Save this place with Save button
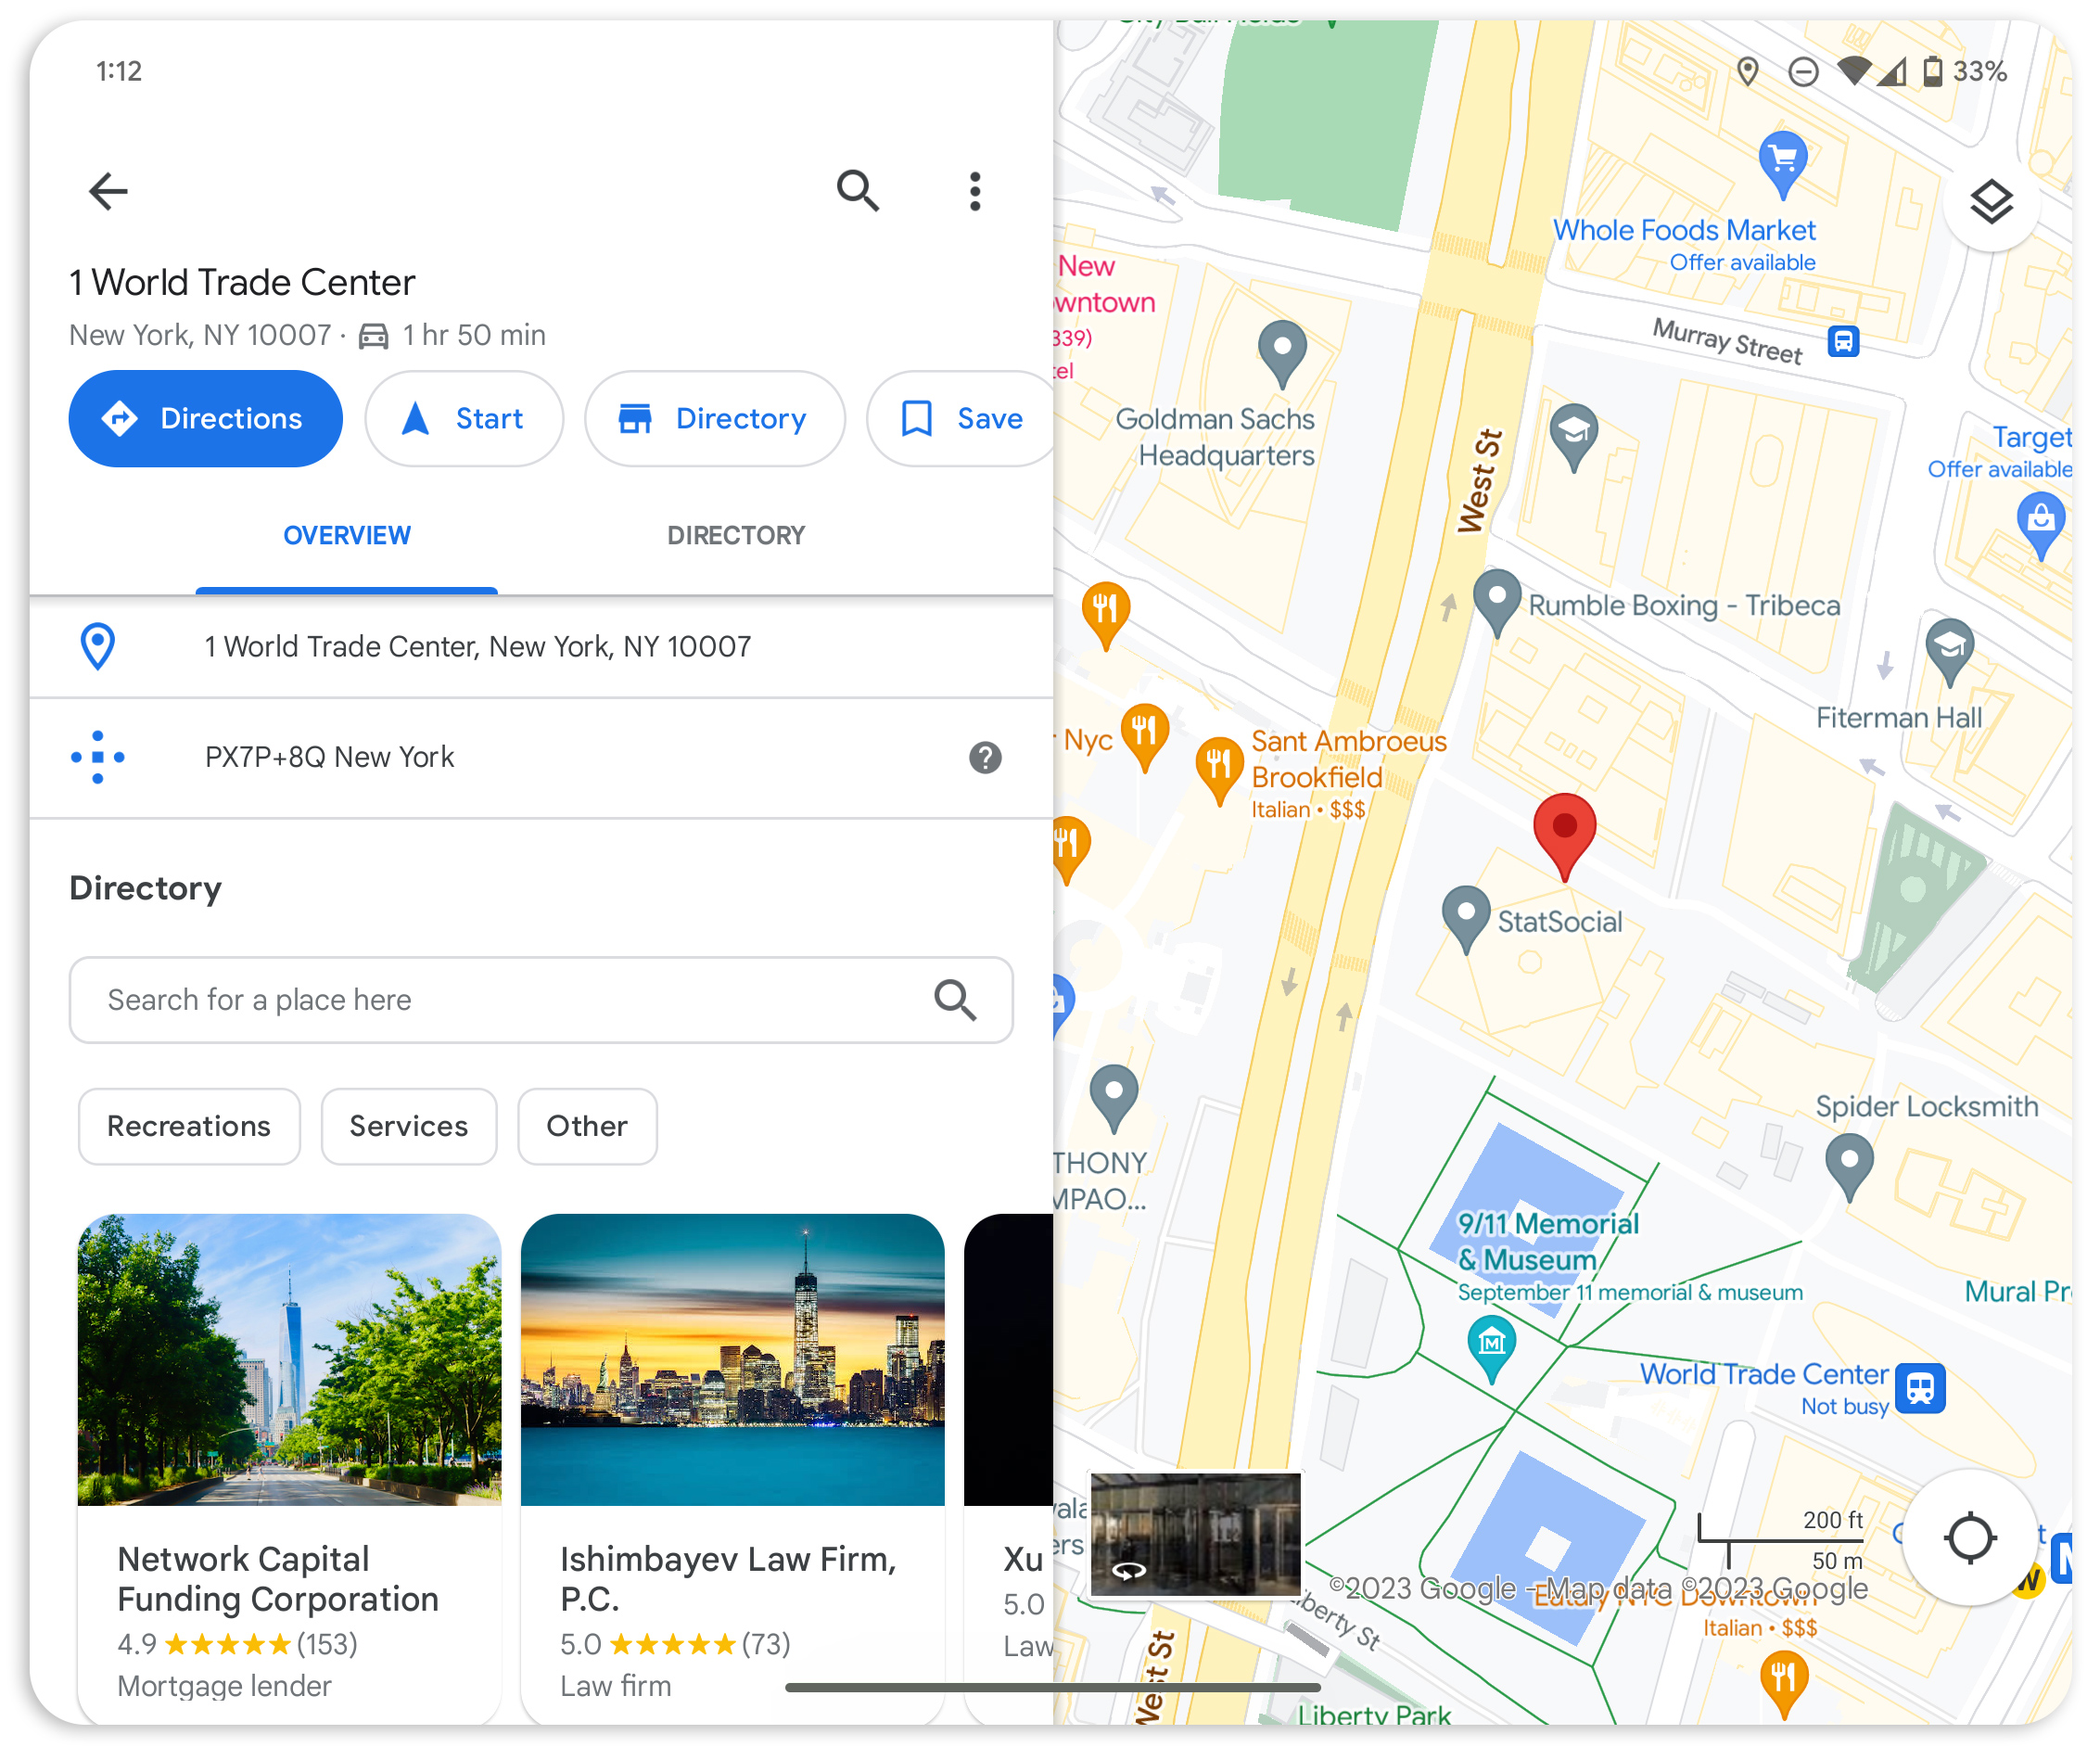2100x1747 pixels. pyautogui.click(x=962, y=419)
